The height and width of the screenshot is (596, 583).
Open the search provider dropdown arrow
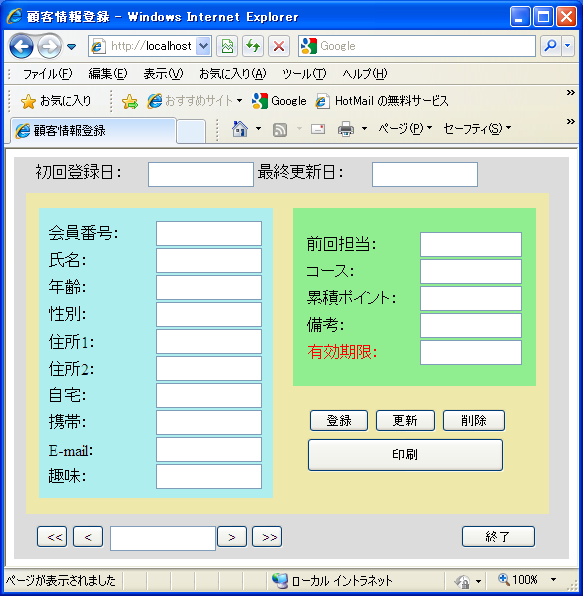[x=567, y=46]
